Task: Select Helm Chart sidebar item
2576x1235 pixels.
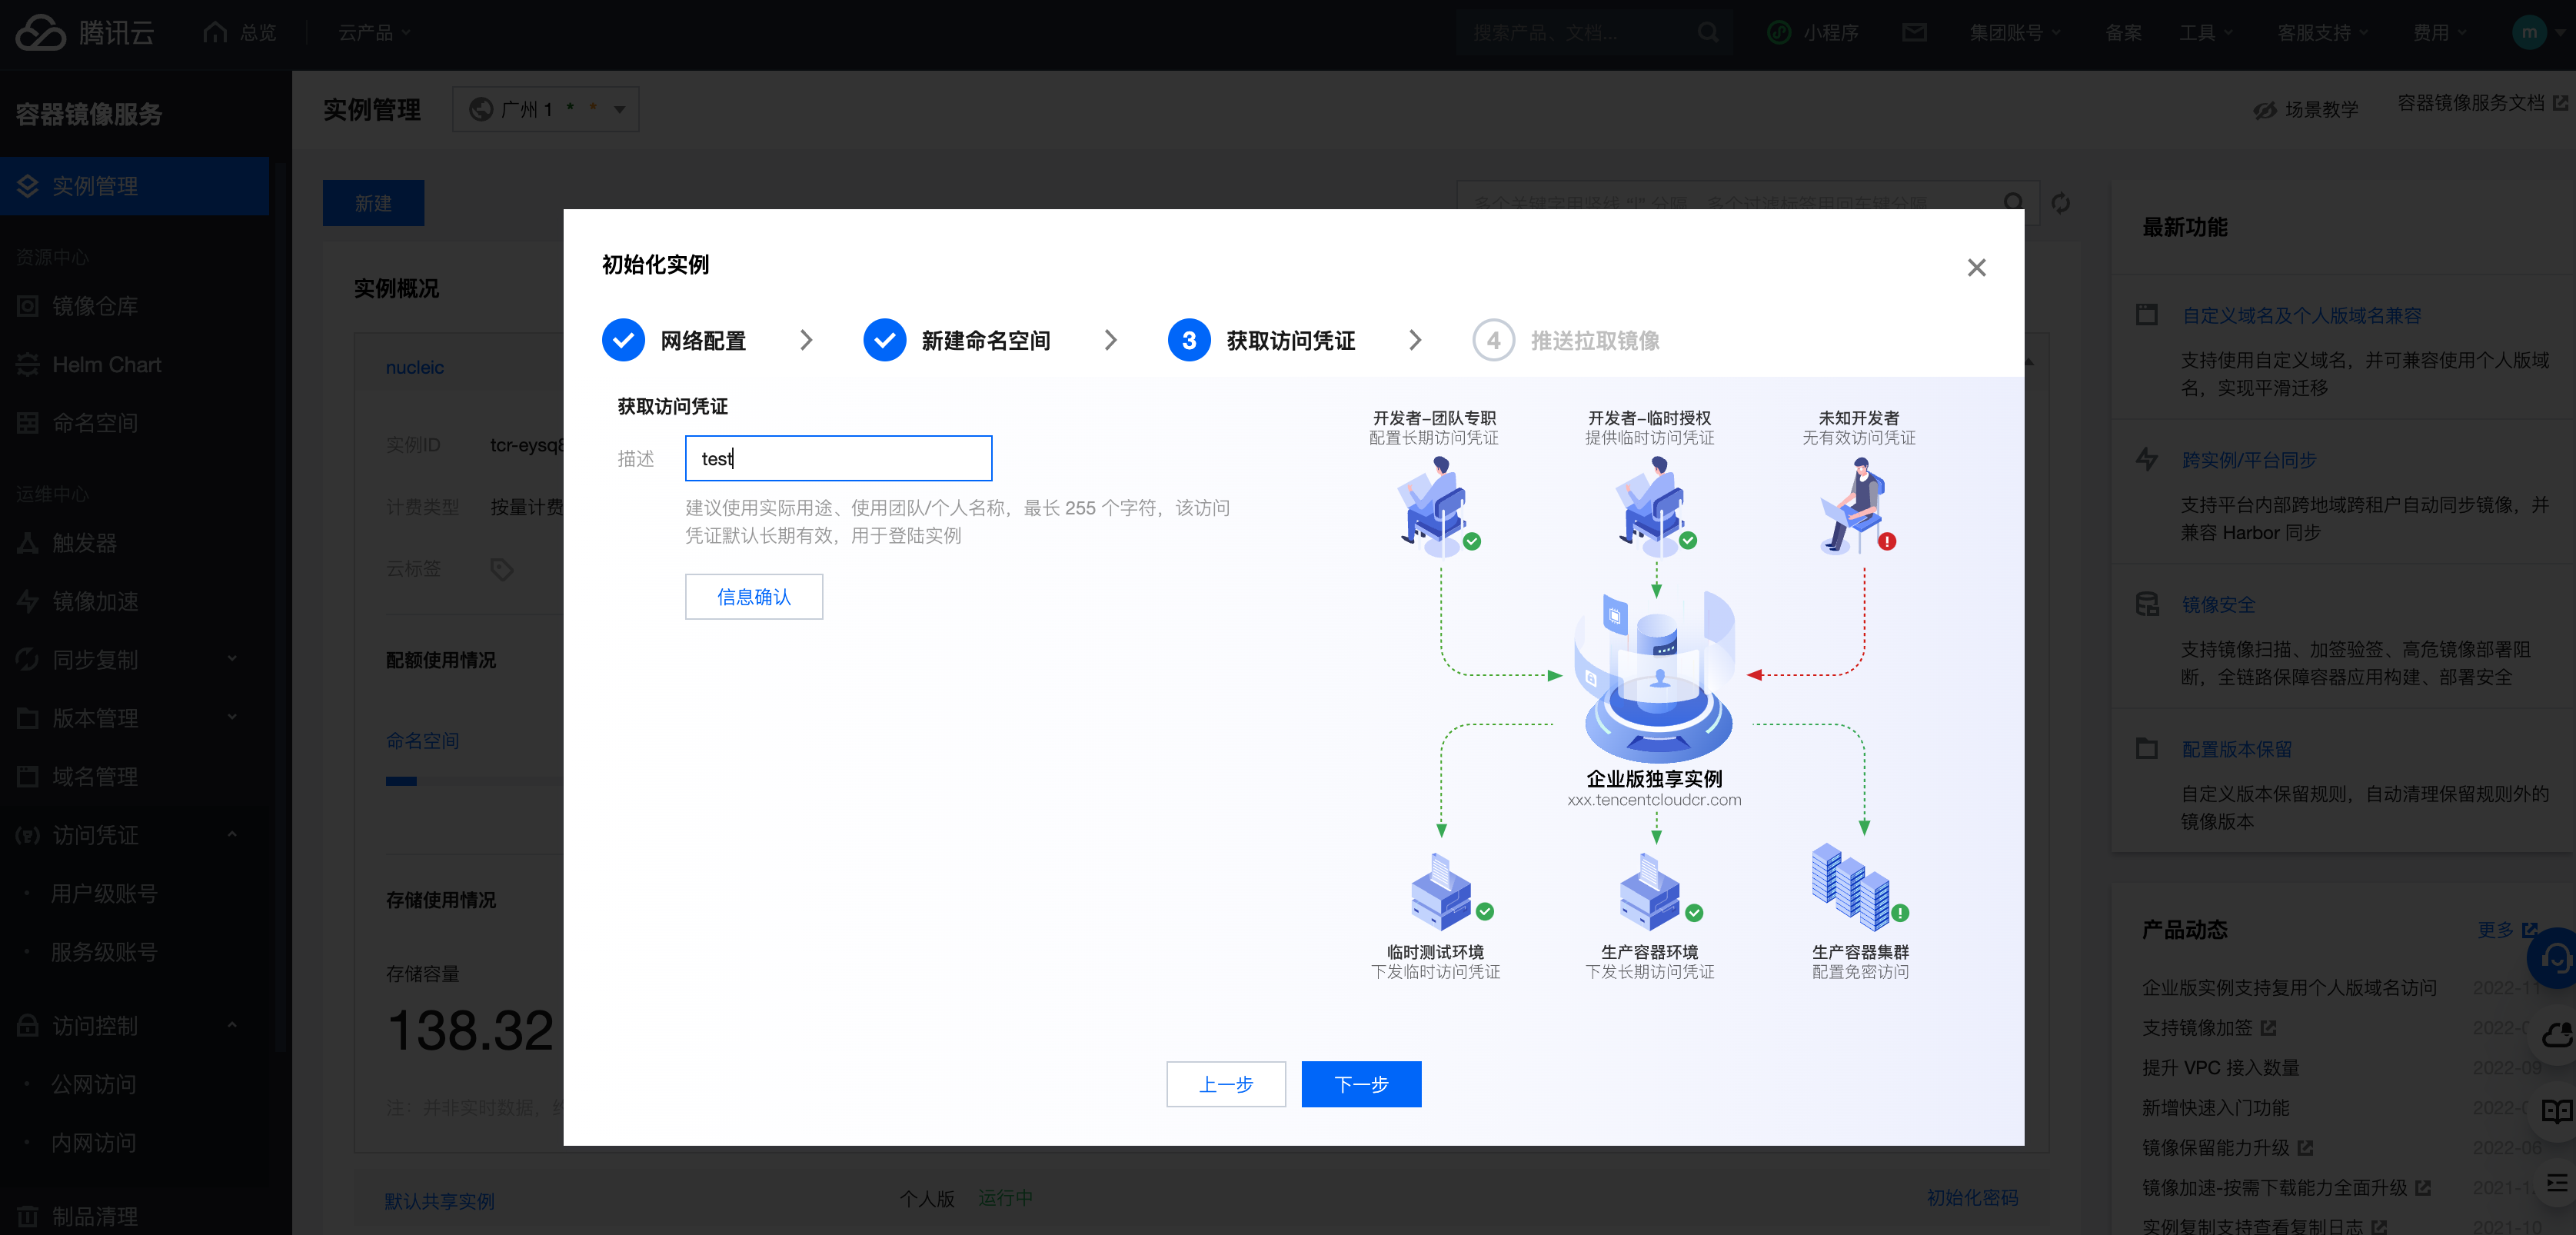Action: click(x=106, y=364)
